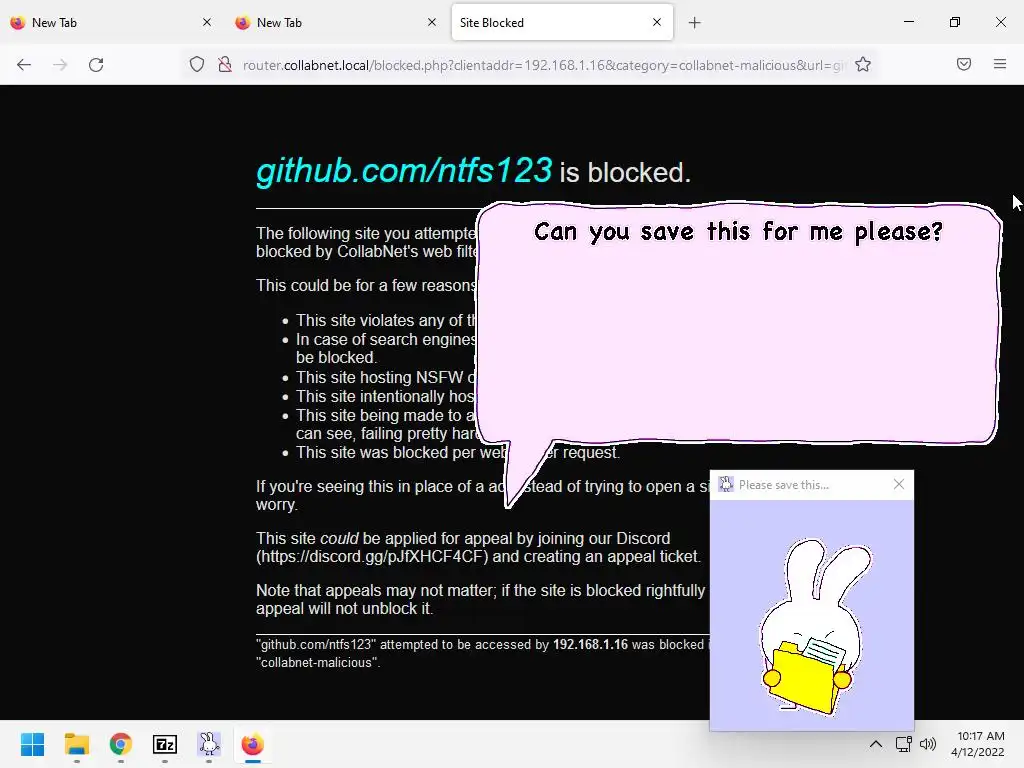Close the Site Blocked tab
This screenshot has width=1024, height=768.
click(657, 22)
